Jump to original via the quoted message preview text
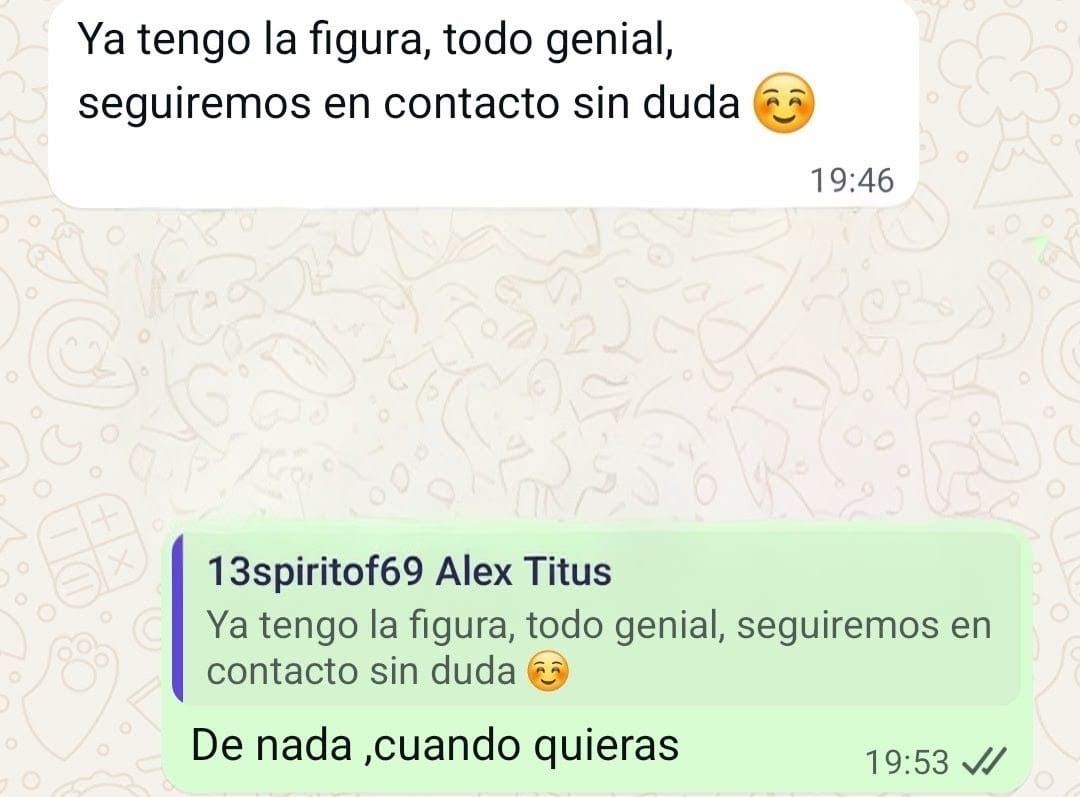 598,648
